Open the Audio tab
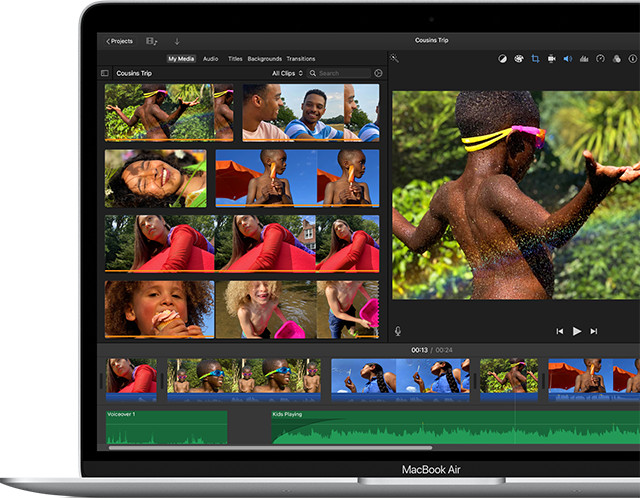Screen dimensions: 640x498 point(211,59)
